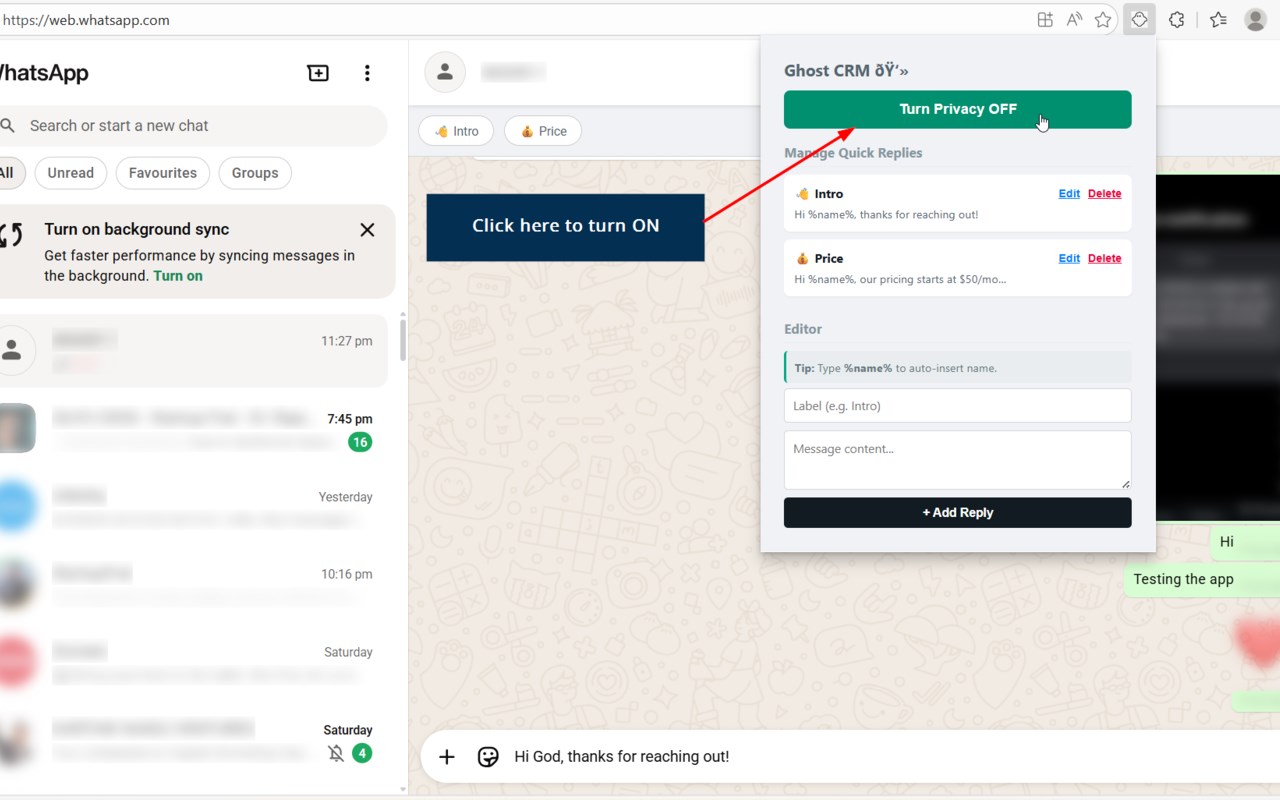Click the attach plus icon beside message box

coord(447,757)
